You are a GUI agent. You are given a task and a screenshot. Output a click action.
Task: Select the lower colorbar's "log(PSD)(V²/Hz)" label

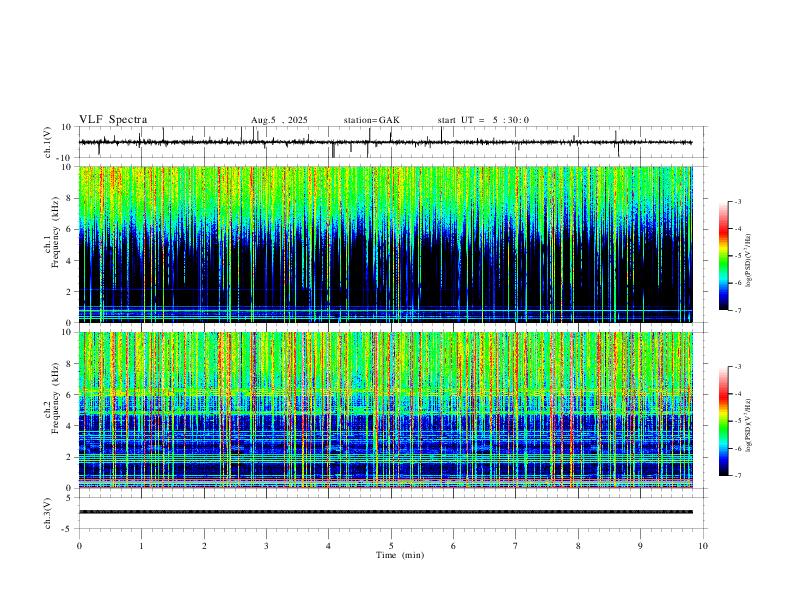pos(749,426)
